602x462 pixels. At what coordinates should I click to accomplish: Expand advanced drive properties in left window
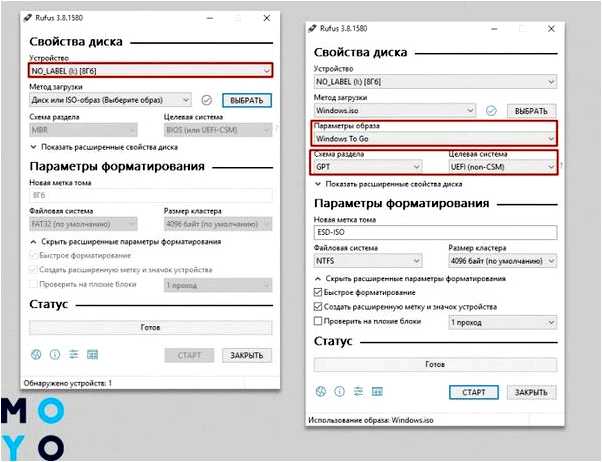coord(104,147)
